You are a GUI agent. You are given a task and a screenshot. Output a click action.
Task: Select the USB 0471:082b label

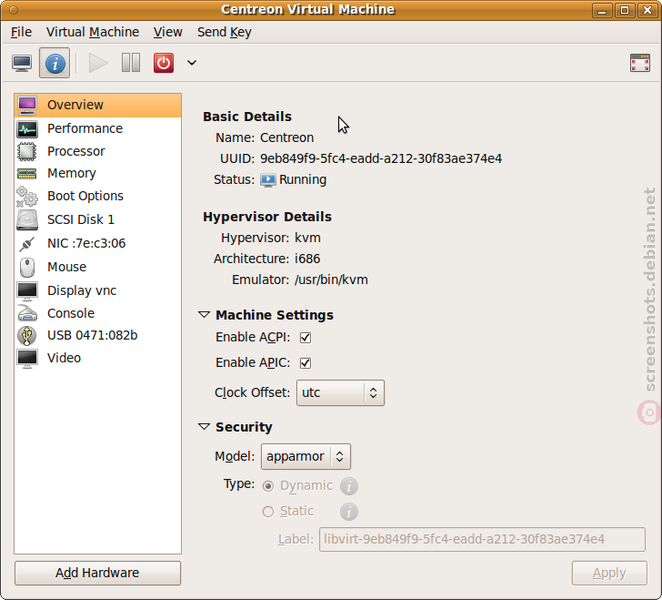[92, 336]
